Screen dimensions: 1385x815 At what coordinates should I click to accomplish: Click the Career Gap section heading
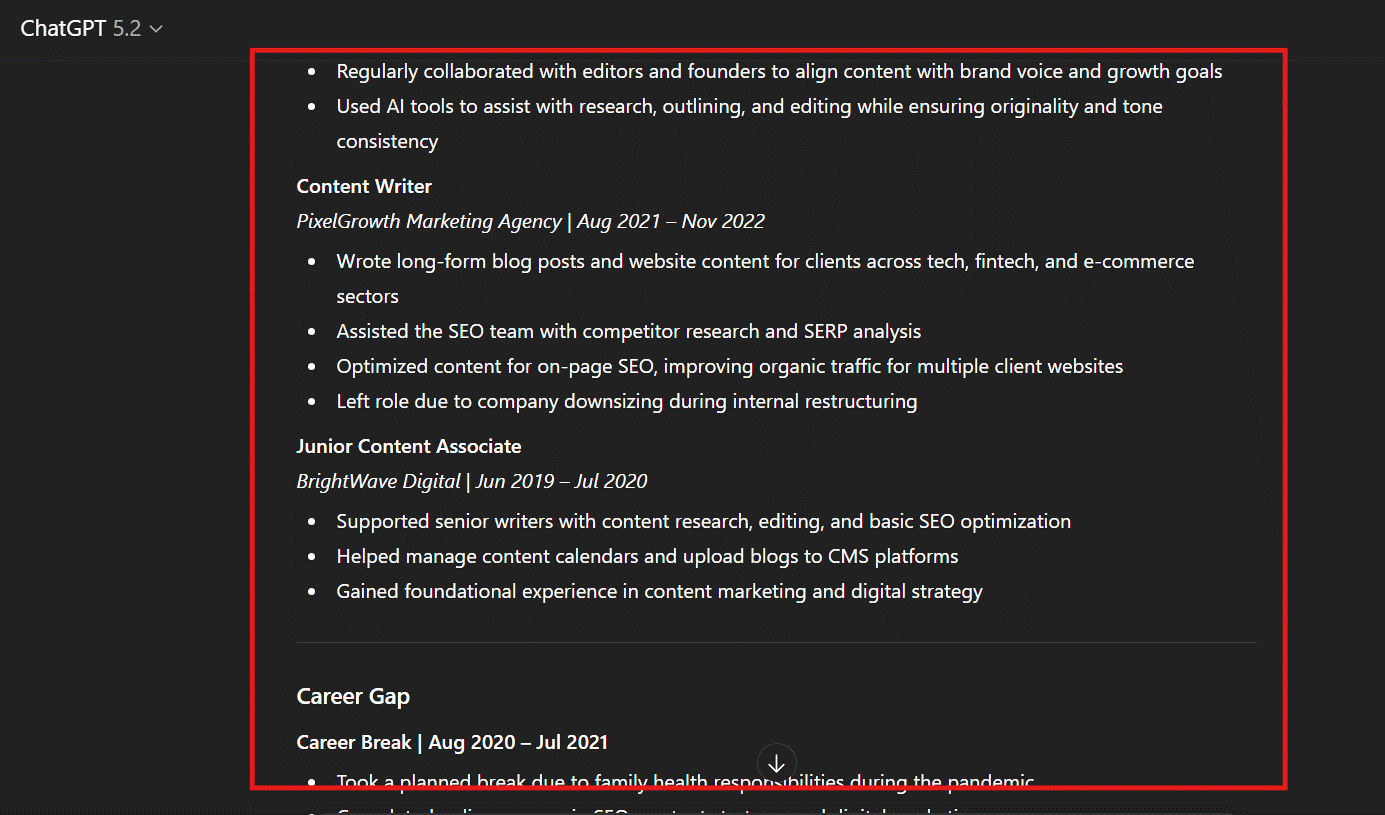(353, 696)
